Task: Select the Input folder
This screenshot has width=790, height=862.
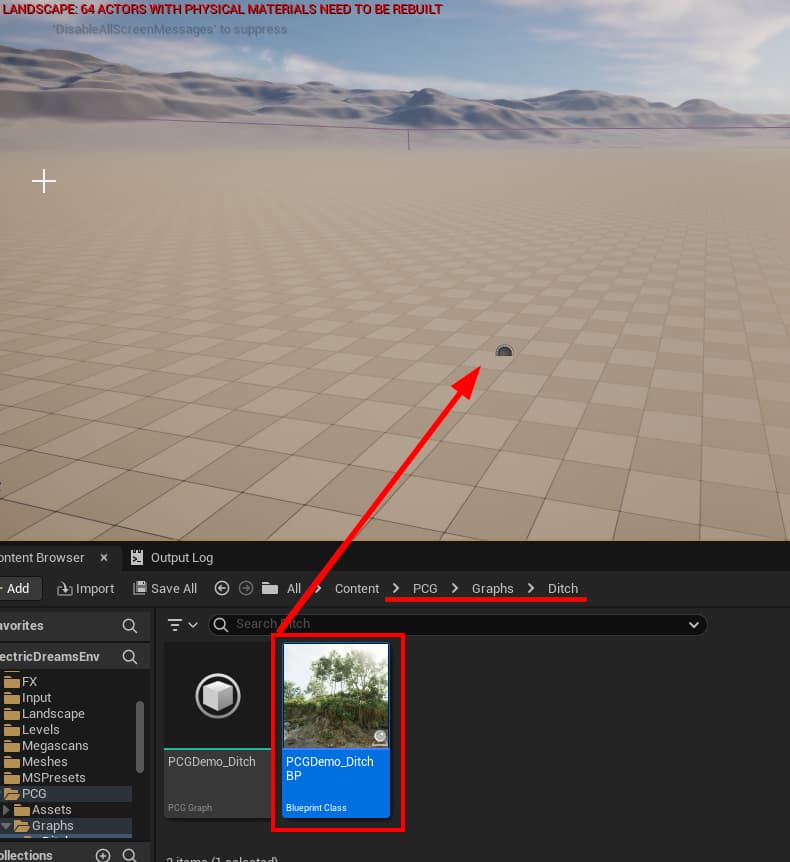Action: click(x=36, y=698)
